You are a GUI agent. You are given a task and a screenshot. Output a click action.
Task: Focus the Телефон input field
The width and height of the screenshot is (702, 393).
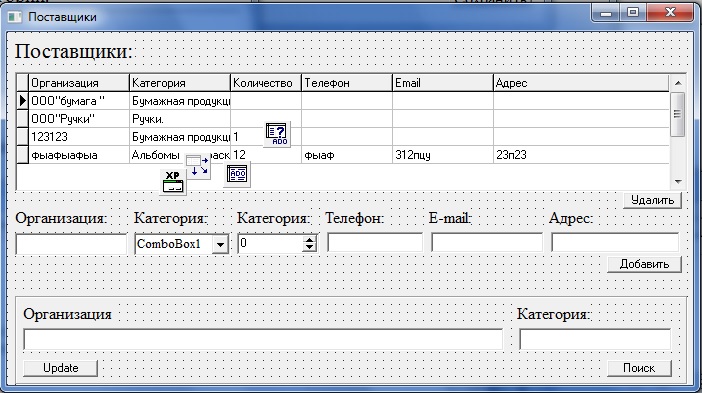click(x=375, y=243)
